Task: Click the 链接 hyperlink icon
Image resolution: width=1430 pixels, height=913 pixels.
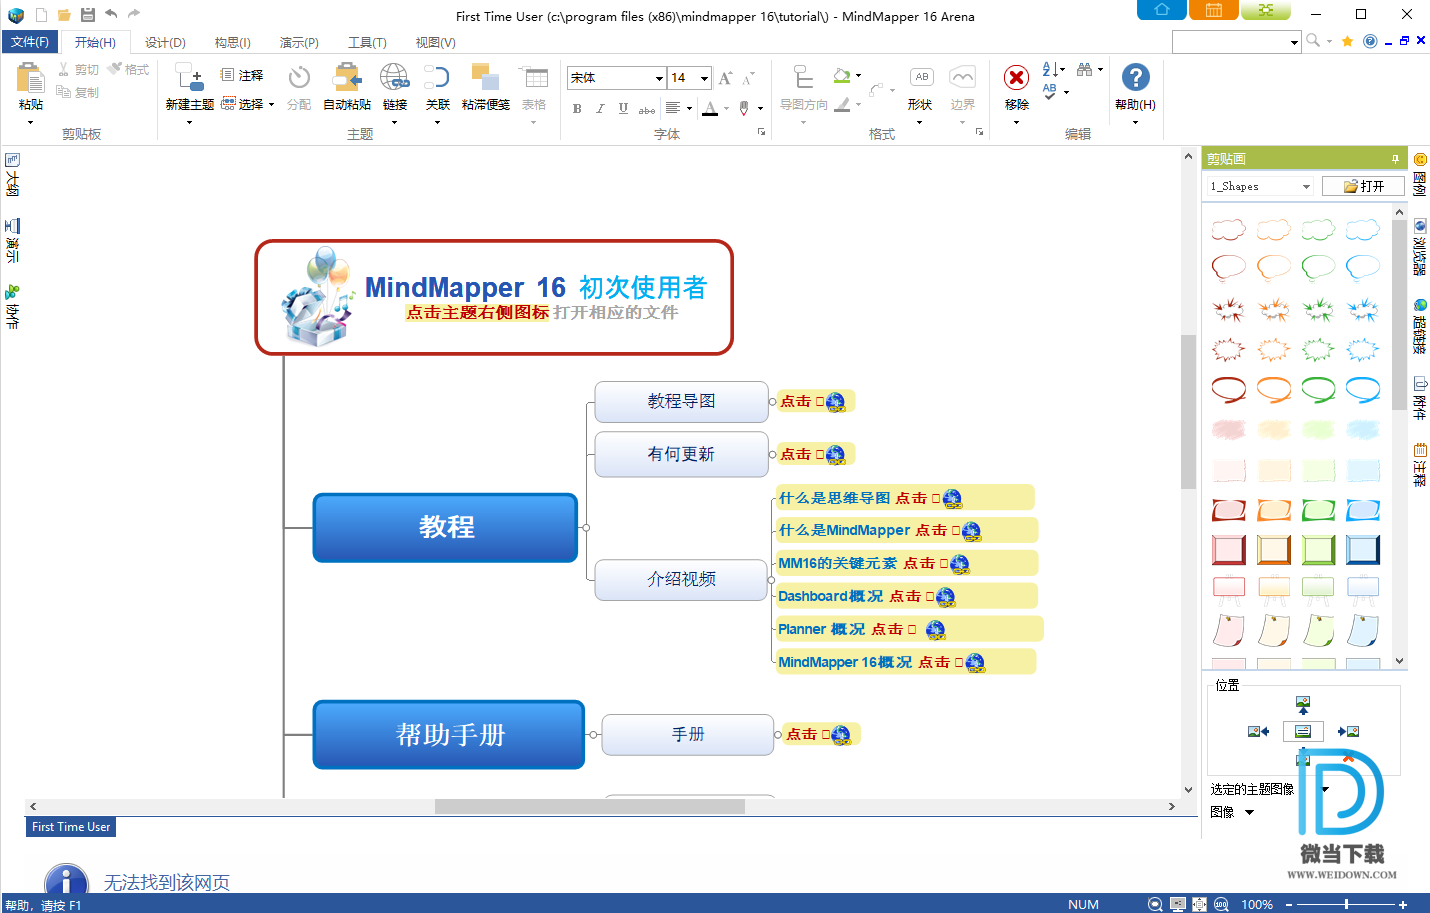Action: pos(394,77)
